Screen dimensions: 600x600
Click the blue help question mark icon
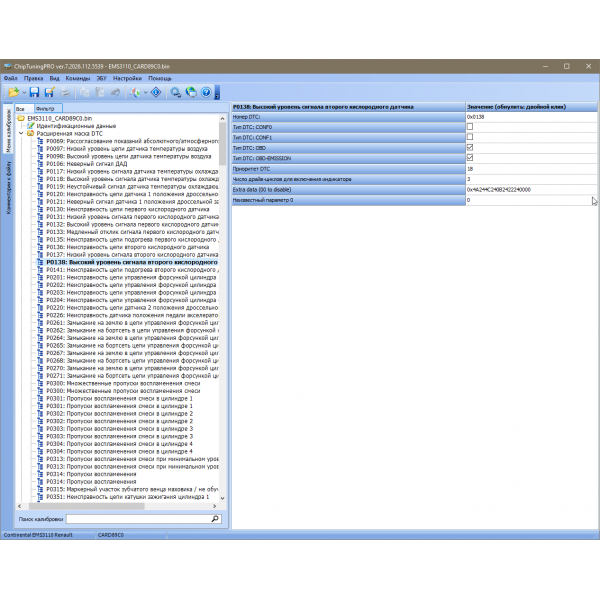point(206,92)
